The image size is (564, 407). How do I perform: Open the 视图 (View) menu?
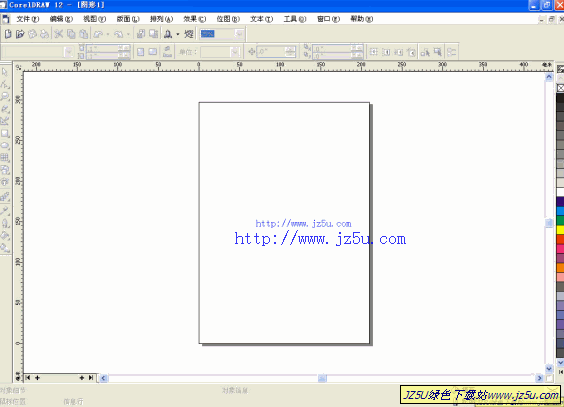(x=94, y=19)
